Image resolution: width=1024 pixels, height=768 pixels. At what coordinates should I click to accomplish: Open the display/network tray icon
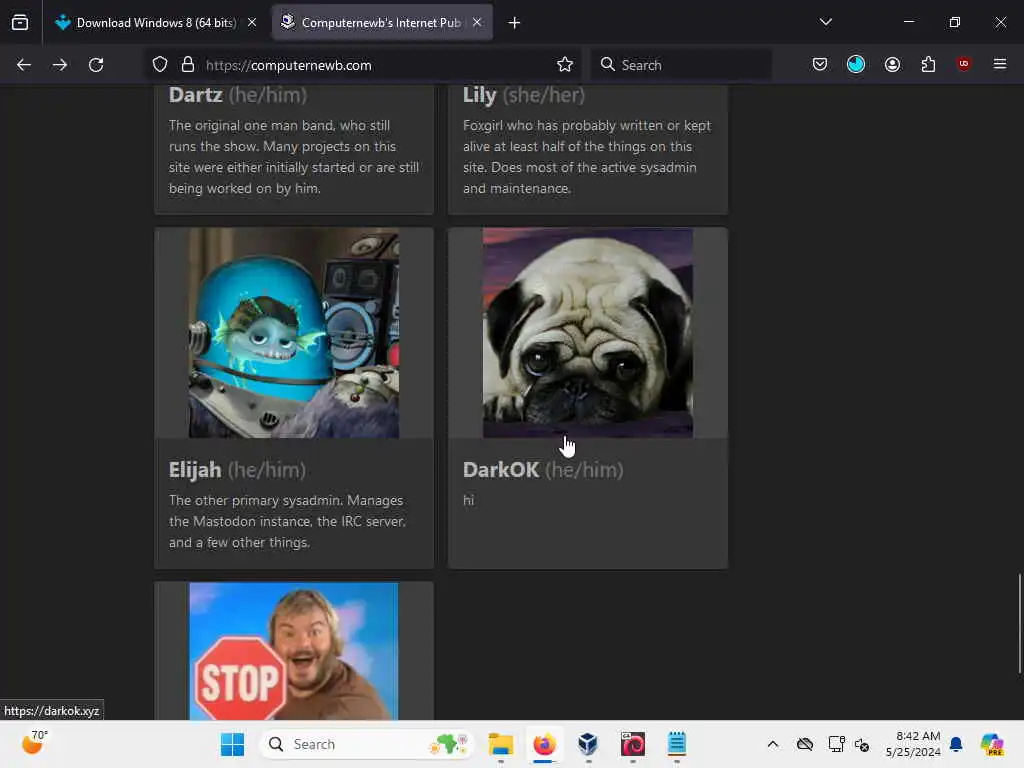pos(836,744)
